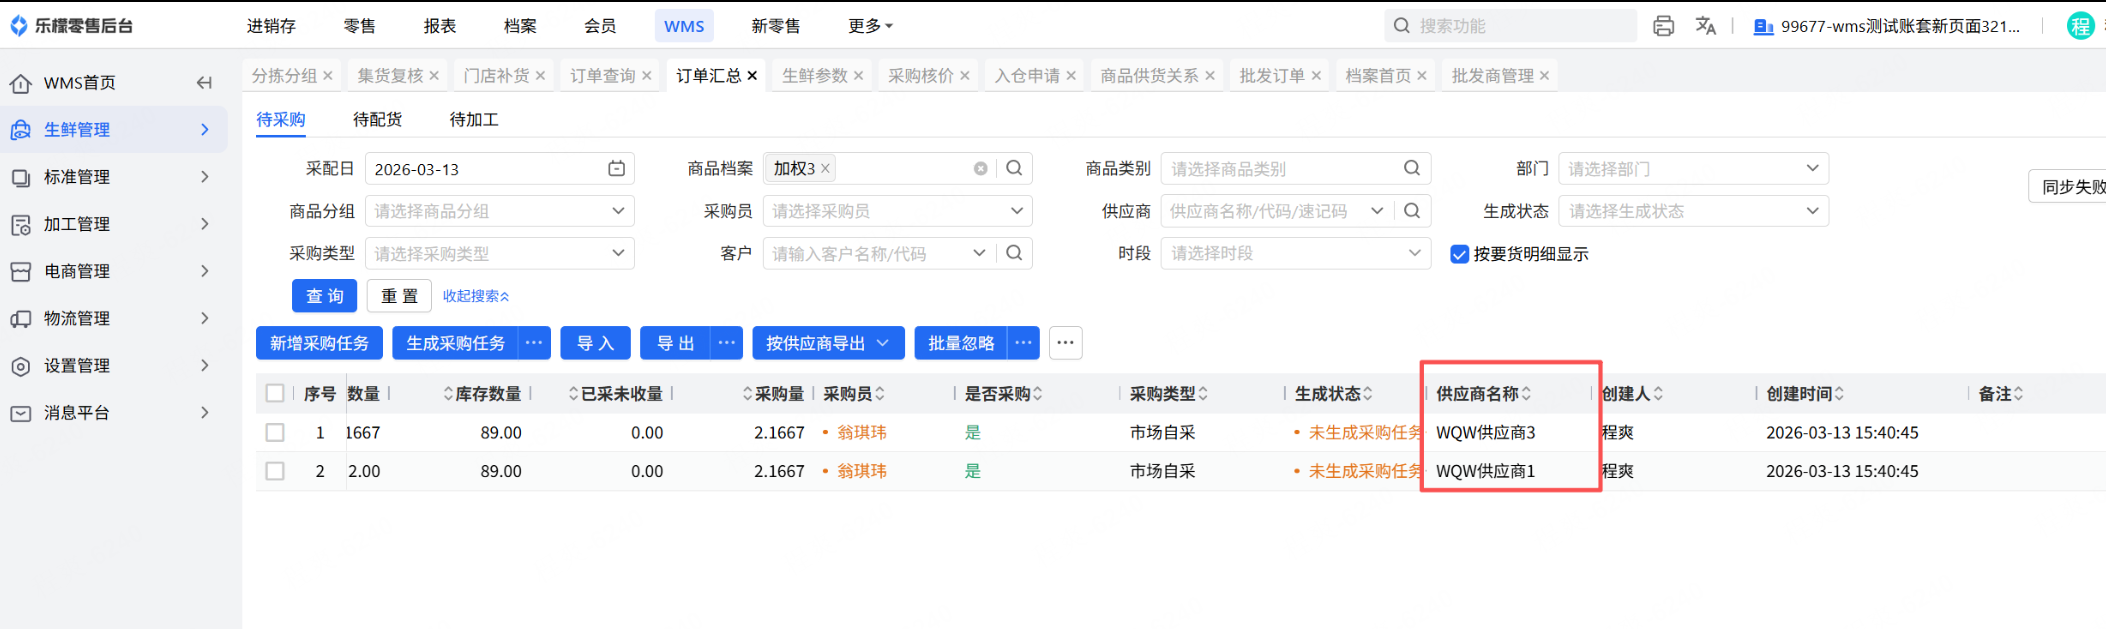Click the 收起搜索 link
Screen dimensions: 2106x629
[476, 296]
